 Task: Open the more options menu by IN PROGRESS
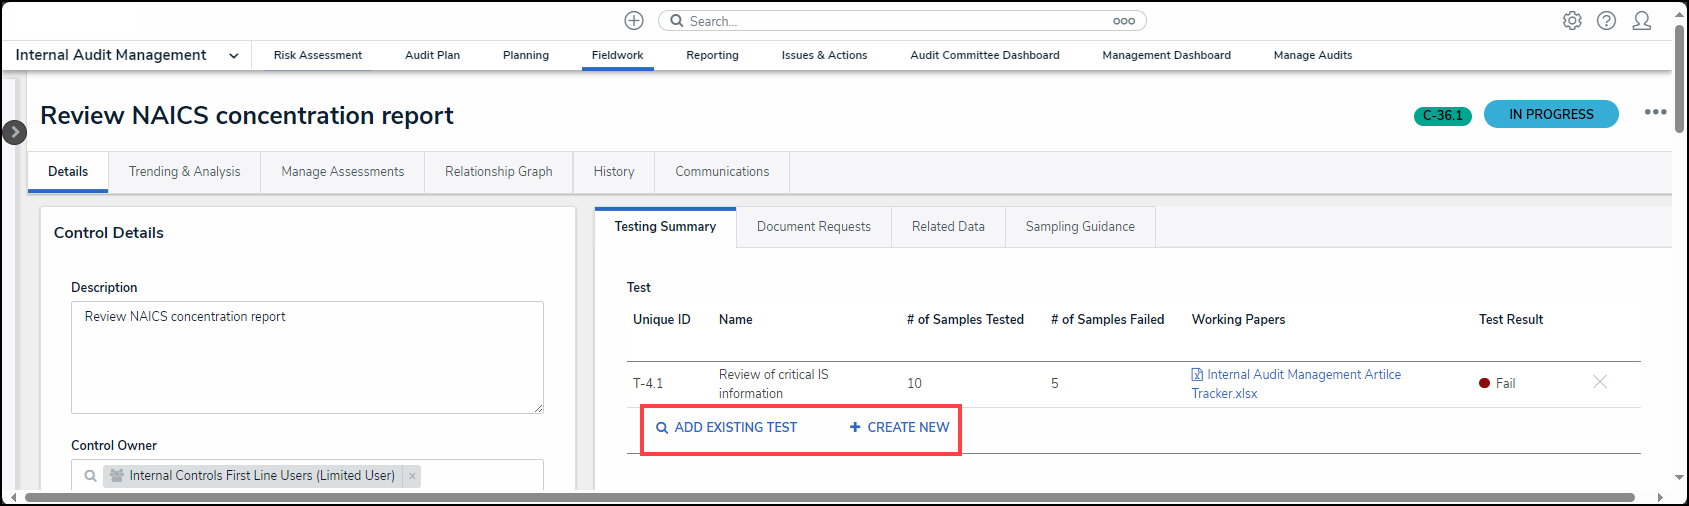pos(1655,112)
